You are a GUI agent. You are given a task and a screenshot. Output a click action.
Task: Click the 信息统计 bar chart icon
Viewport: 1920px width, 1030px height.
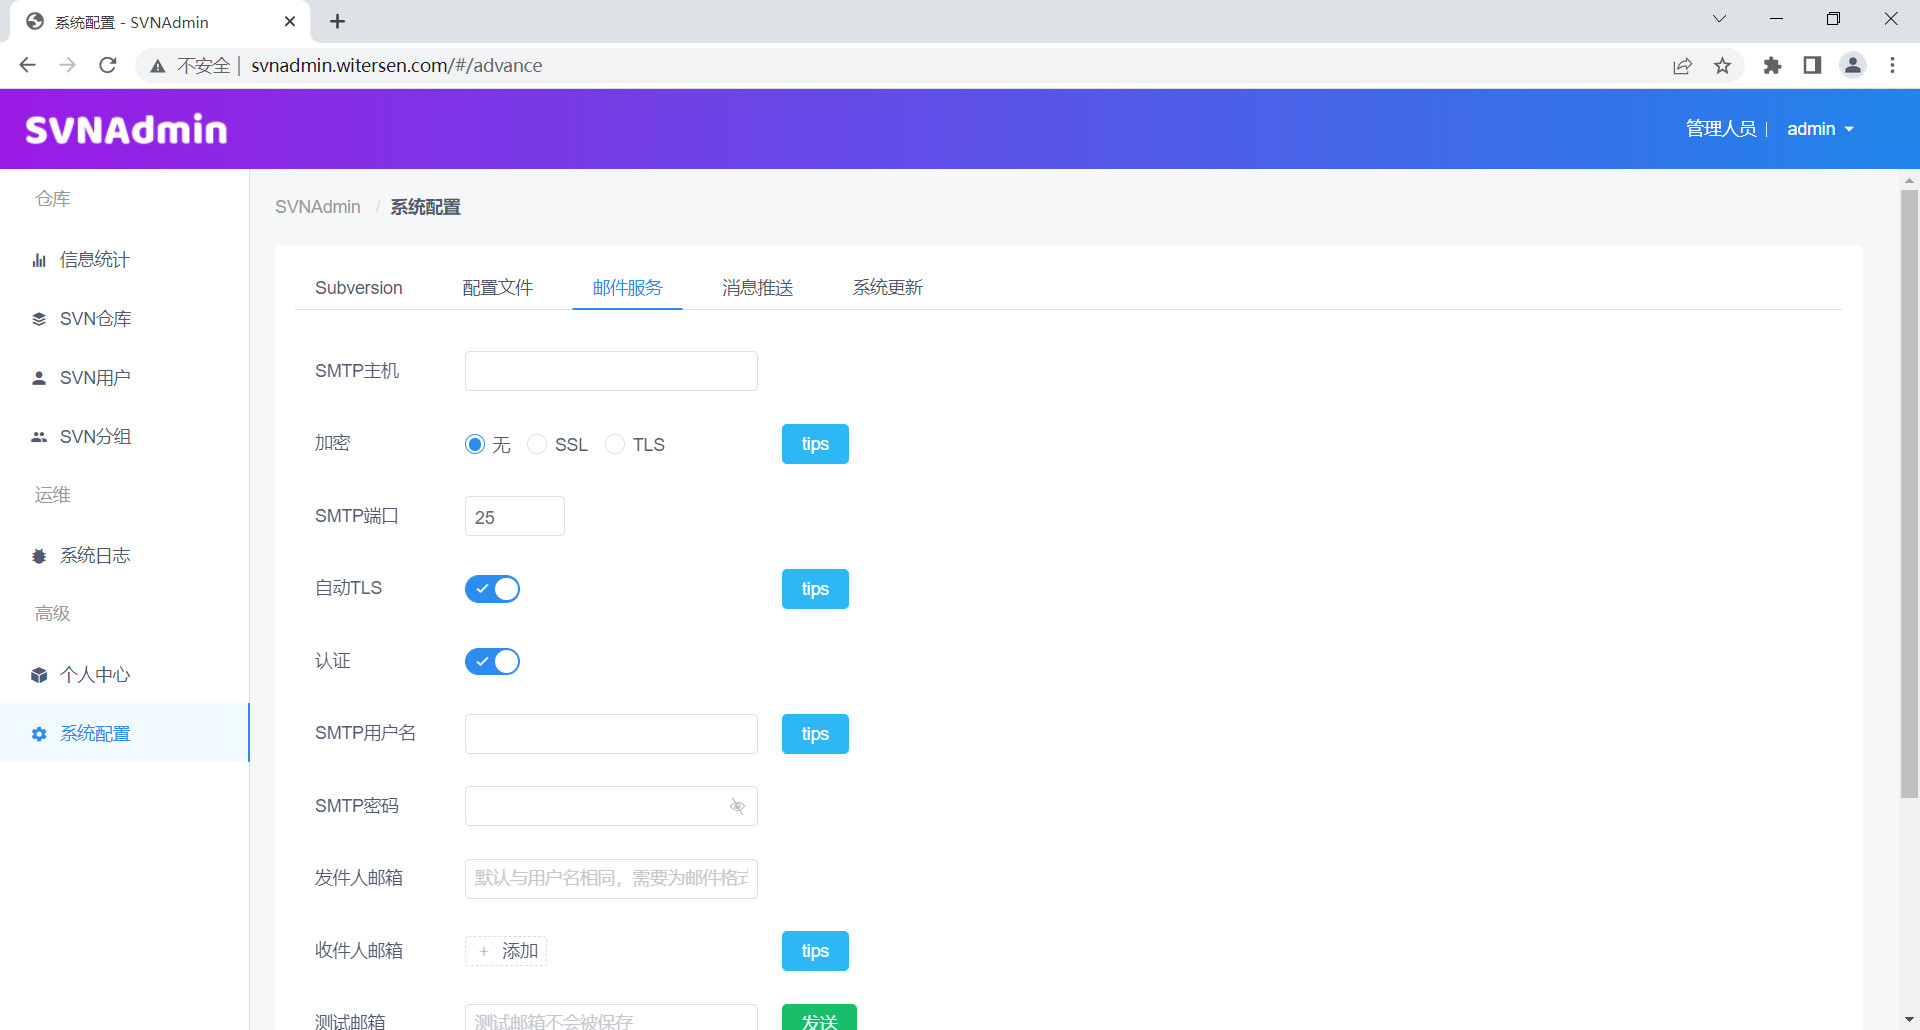pyautogui.click(x=39, y=260)
